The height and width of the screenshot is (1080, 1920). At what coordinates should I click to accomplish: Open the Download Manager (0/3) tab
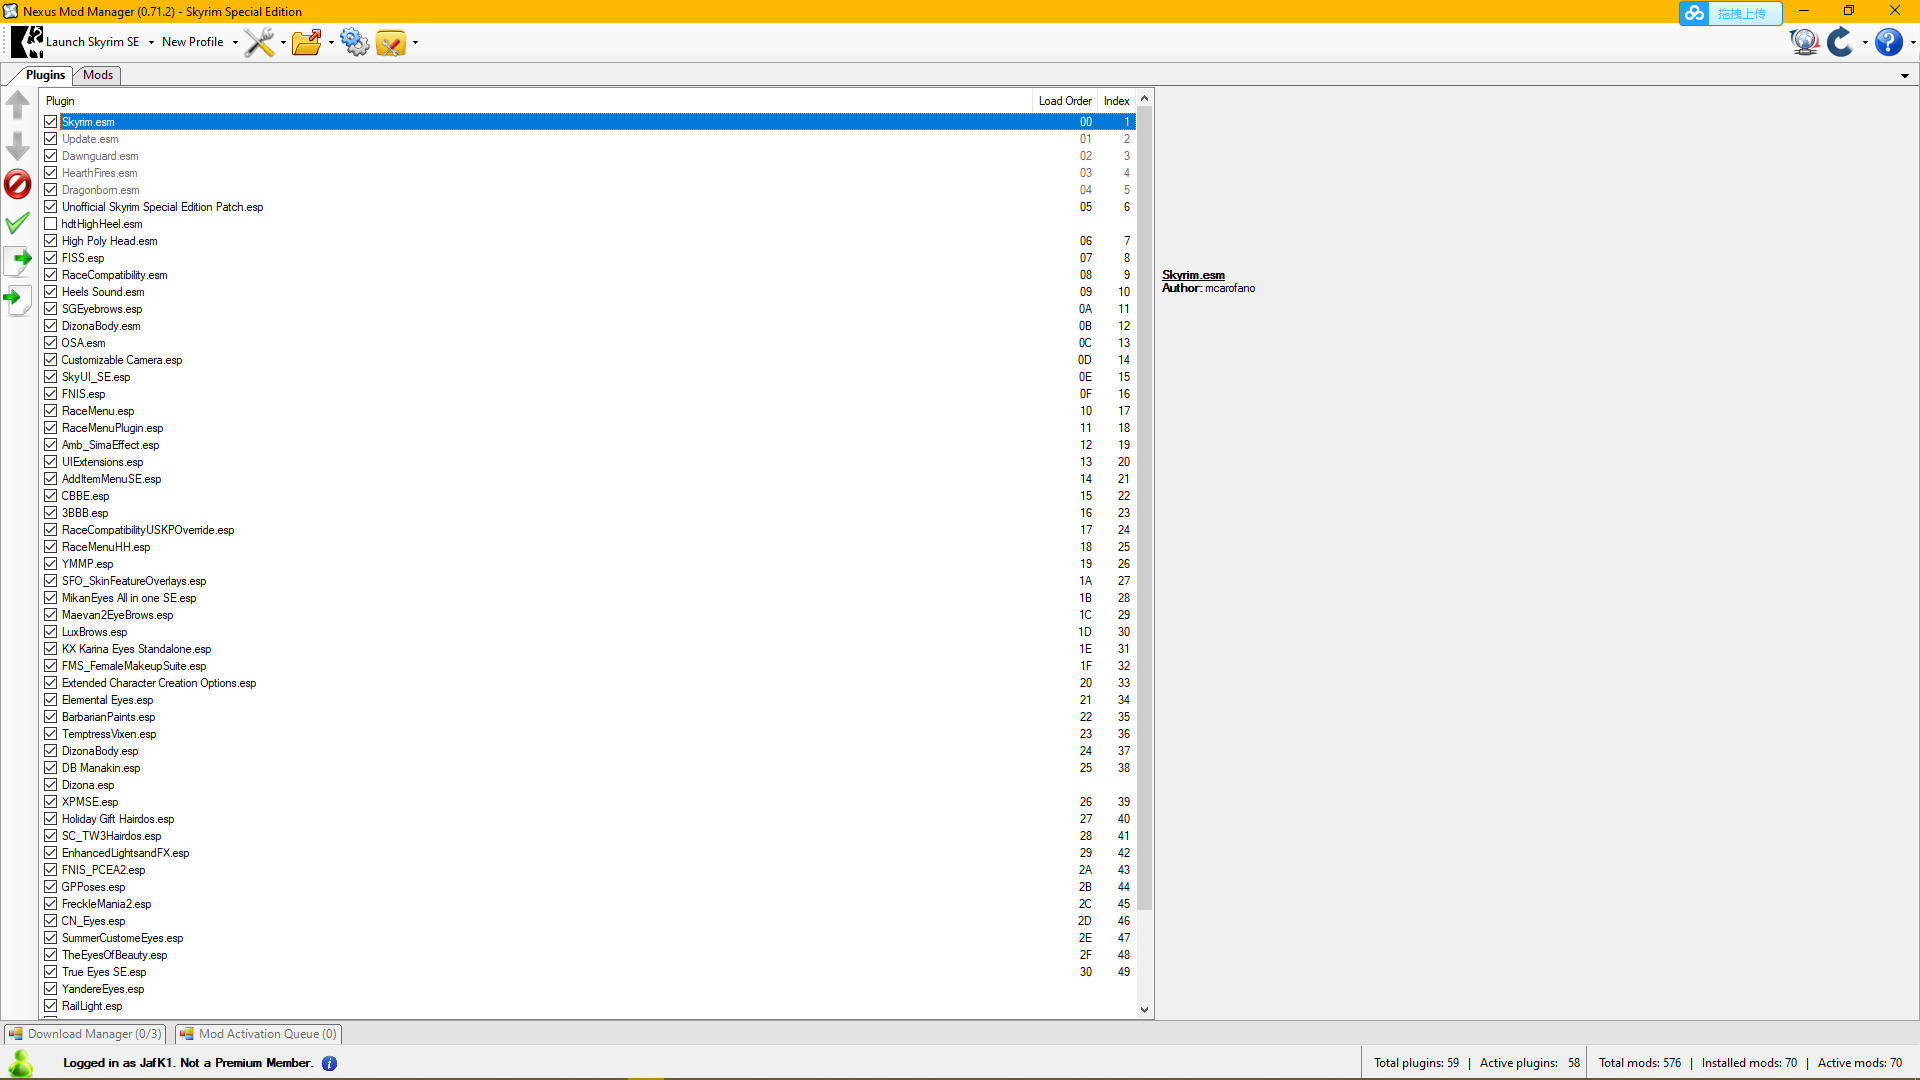pyautogui.click(x=85, y=1034)
